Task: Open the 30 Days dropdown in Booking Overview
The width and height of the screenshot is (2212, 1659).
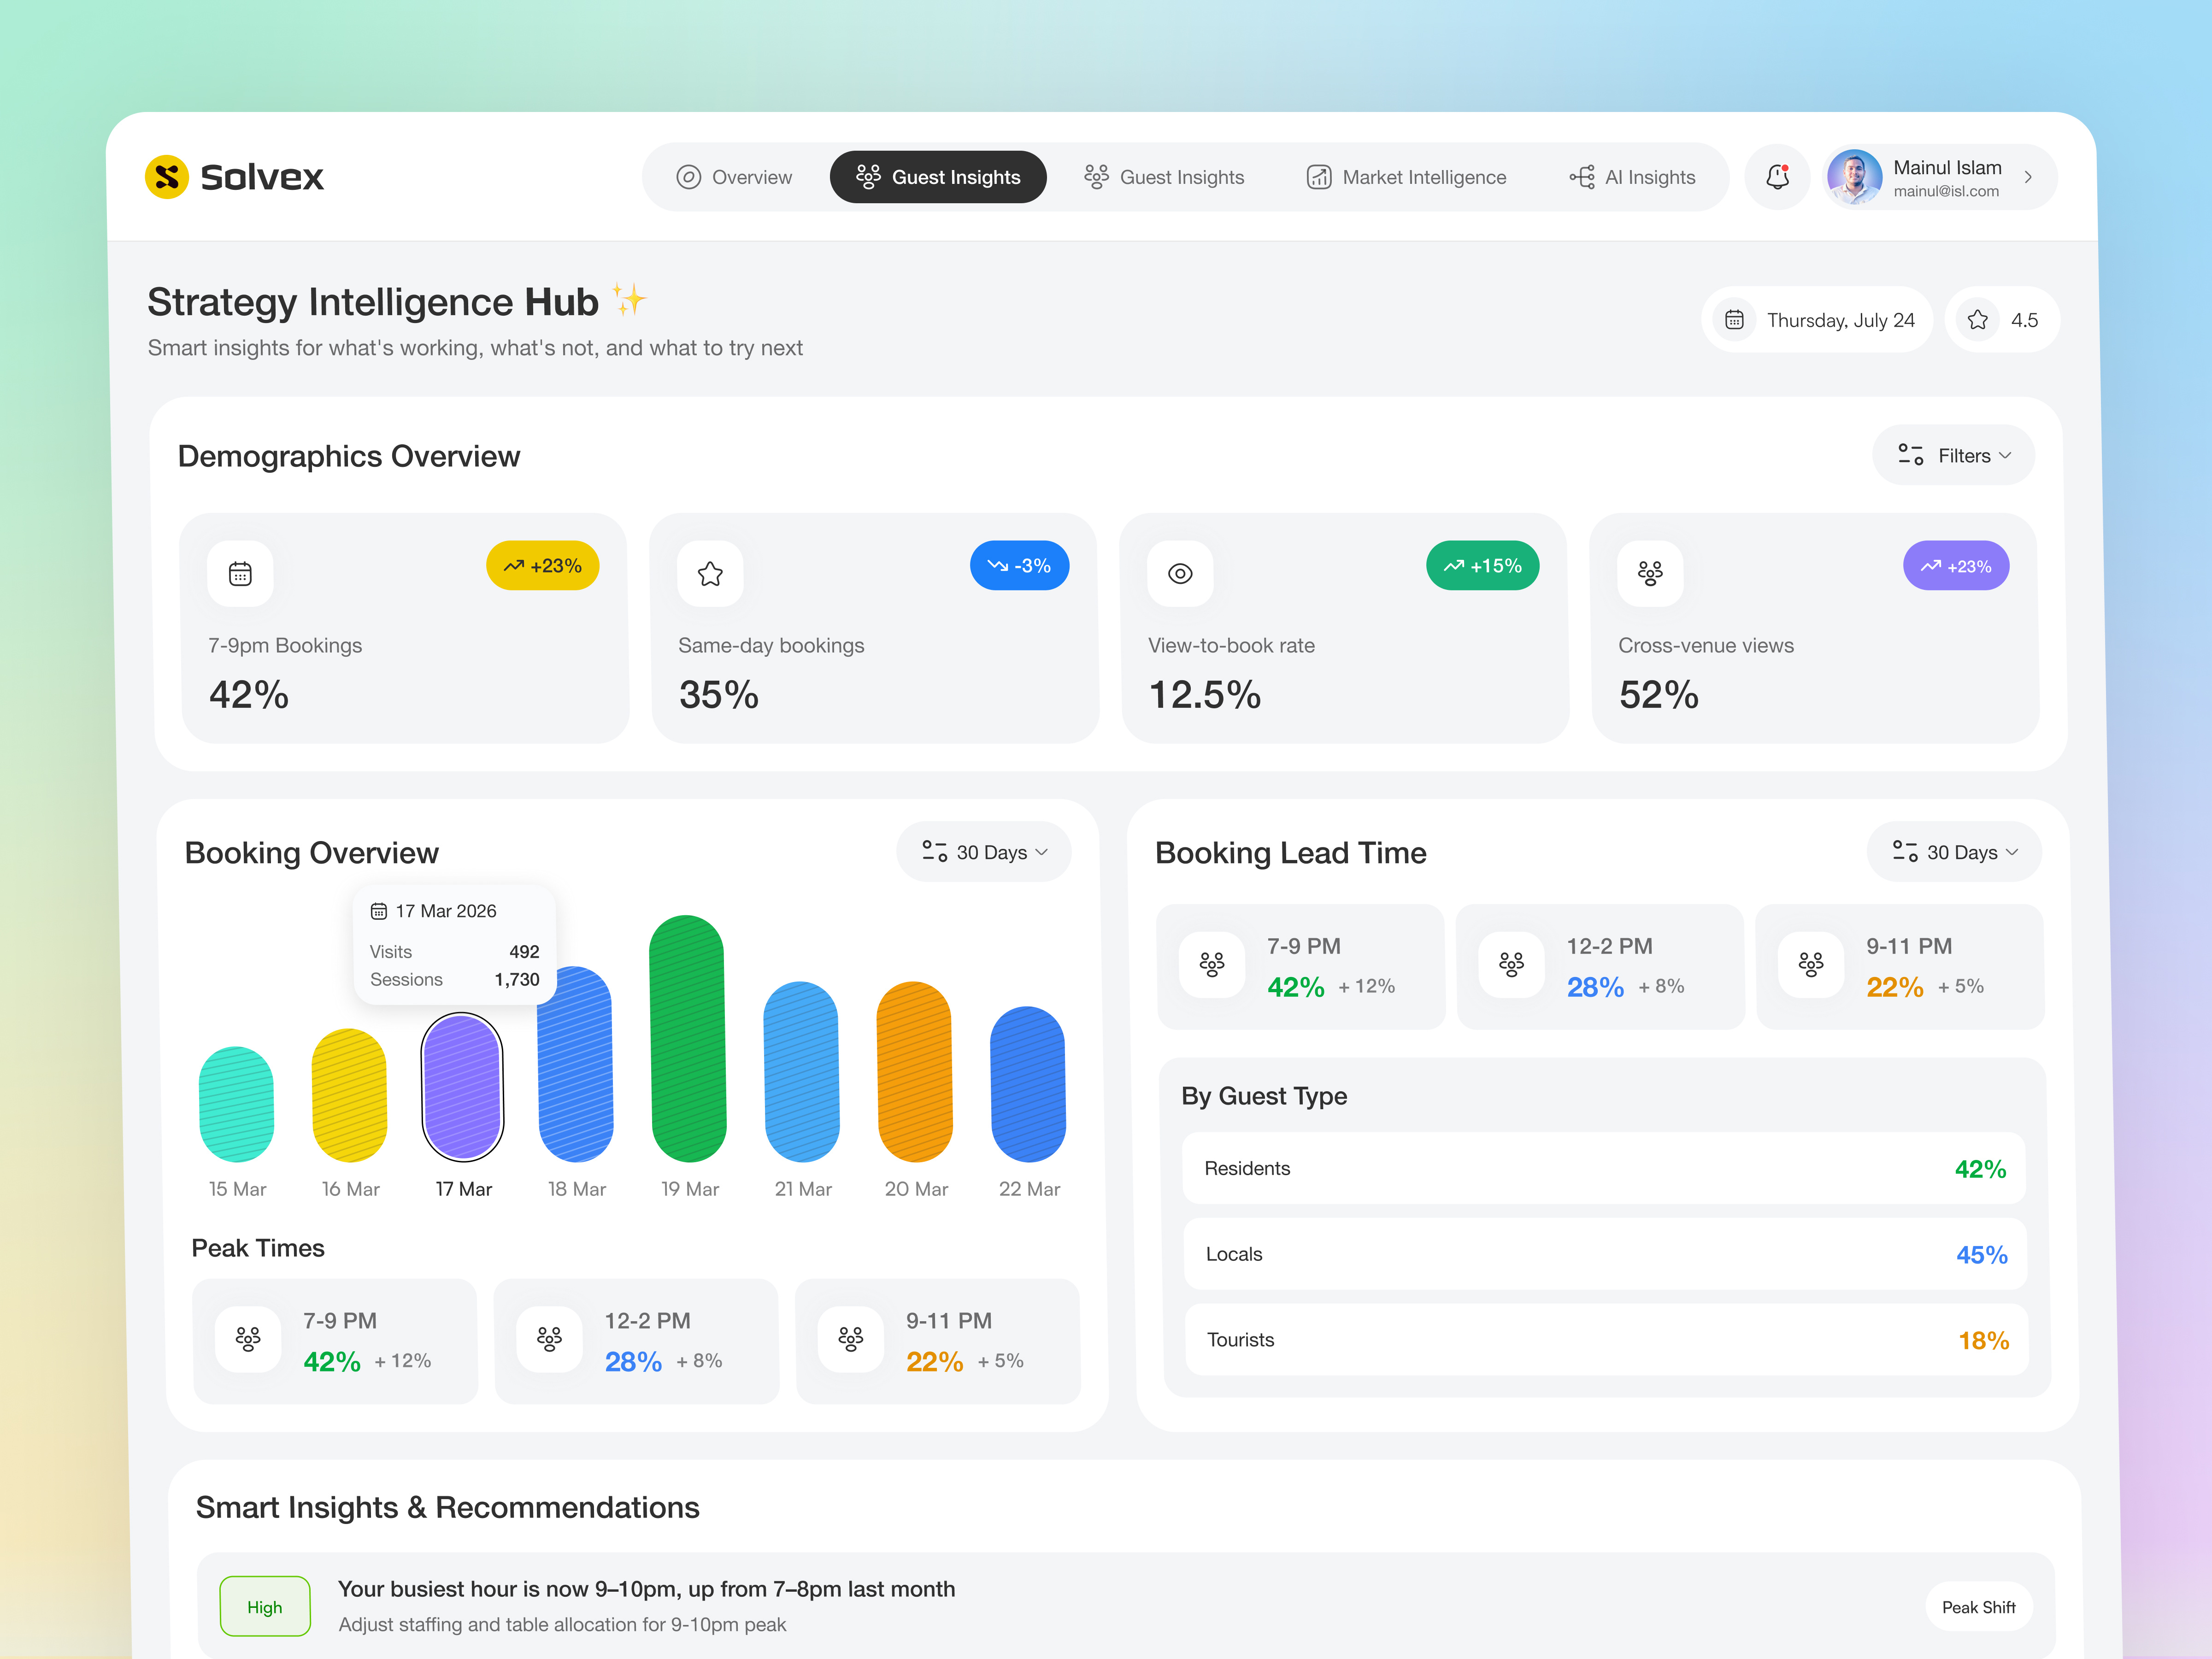Action: 983,852
